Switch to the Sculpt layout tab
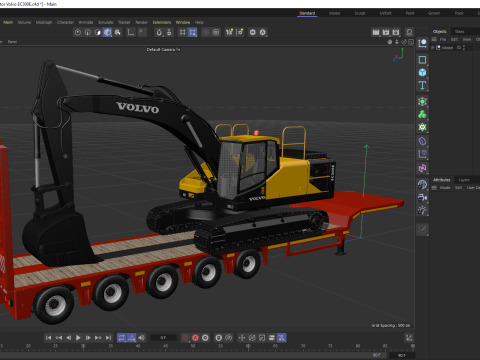 tap(360, 13)
